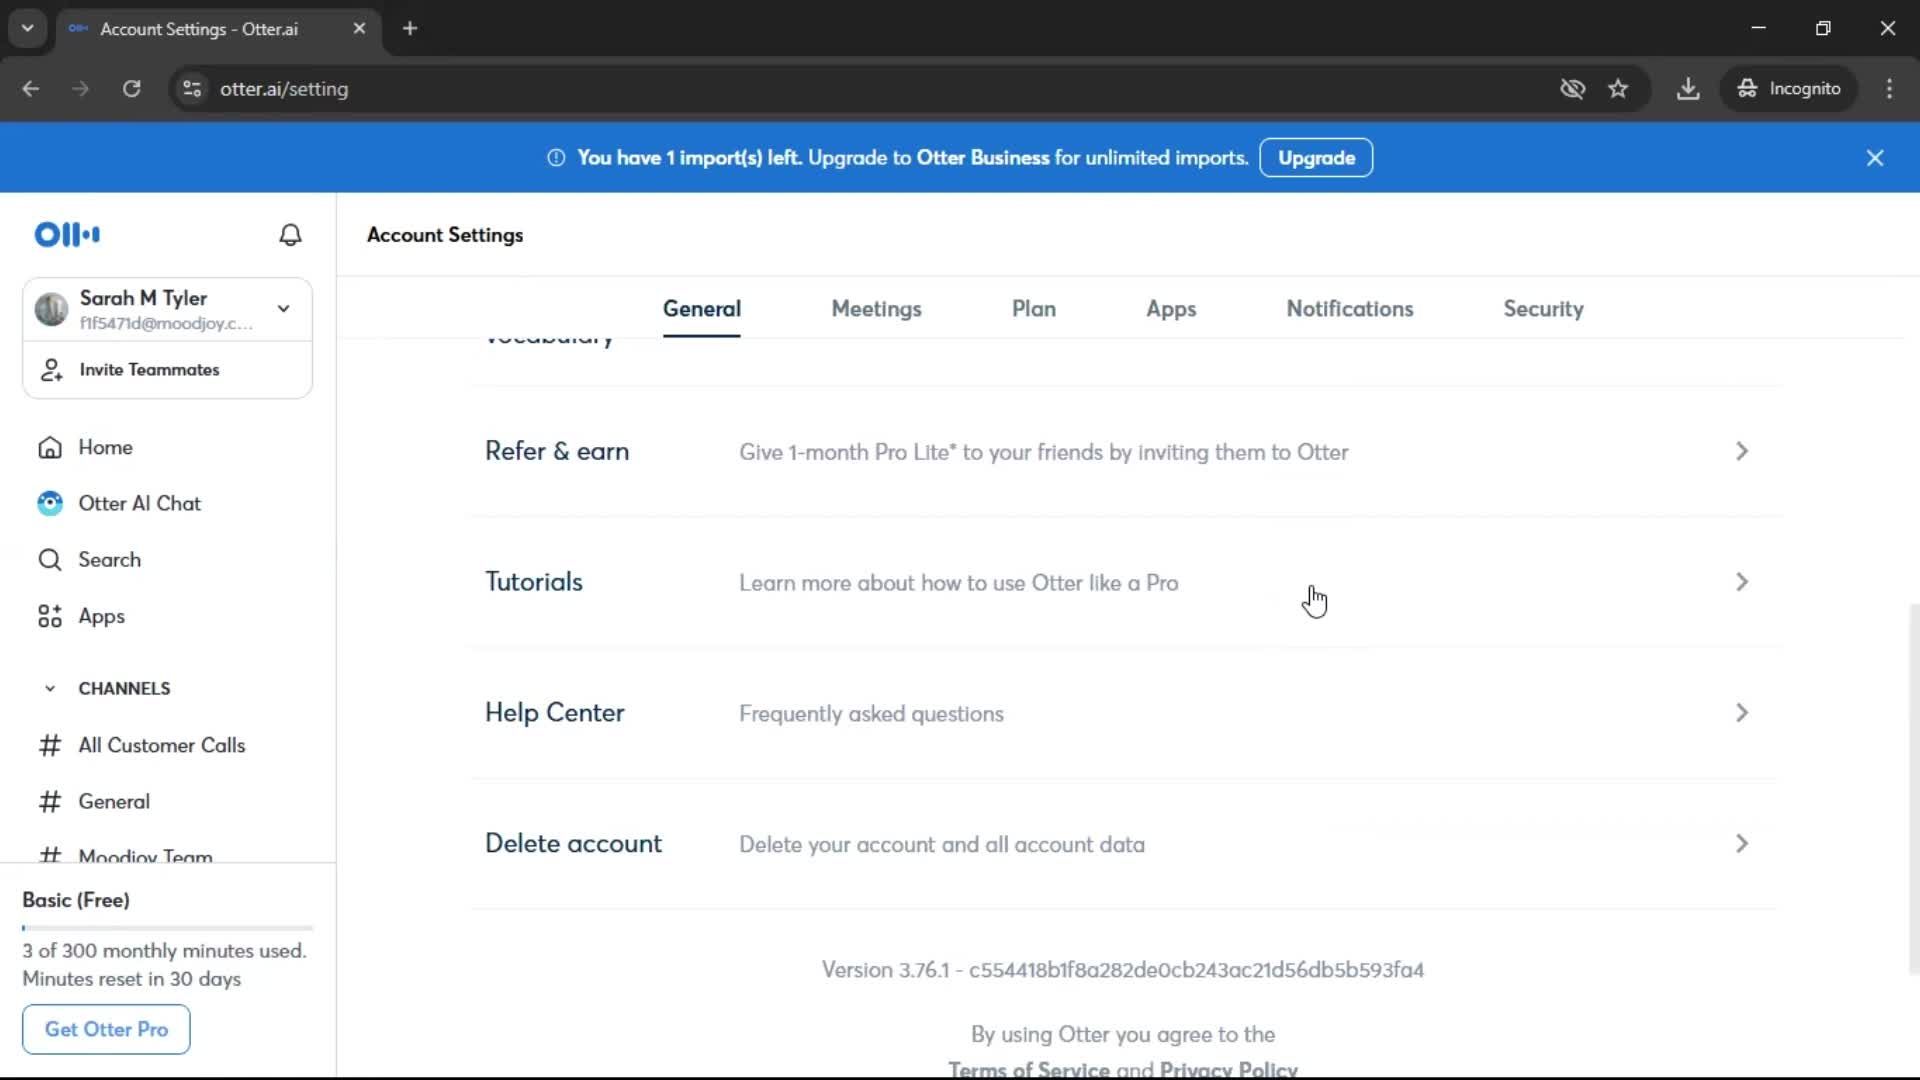Open the All Customer Calls channel
This screenshot has height=1080, width=1920.
(x=161, y=745)
